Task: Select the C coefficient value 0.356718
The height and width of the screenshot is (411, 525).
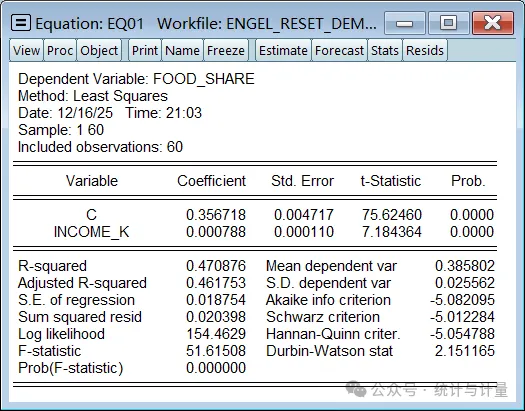Action: [216, 215]
